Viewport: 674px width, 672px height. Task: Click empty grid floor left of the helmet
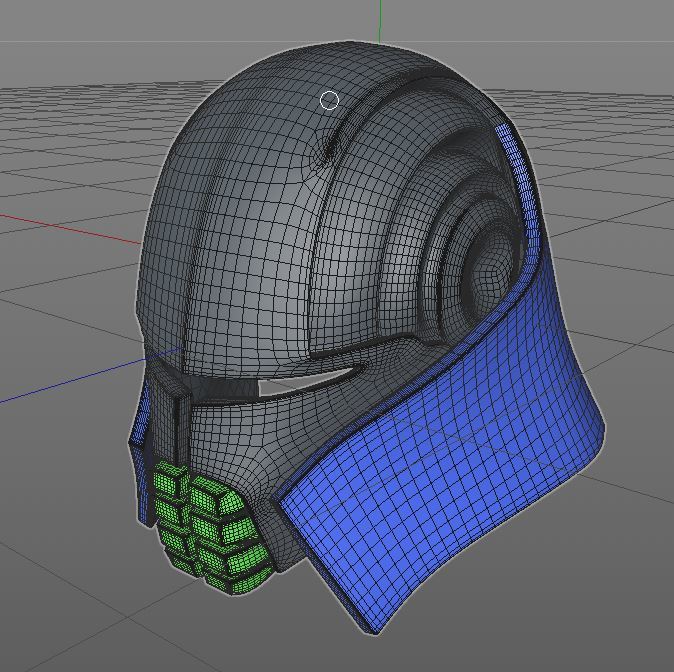(60, 300)
